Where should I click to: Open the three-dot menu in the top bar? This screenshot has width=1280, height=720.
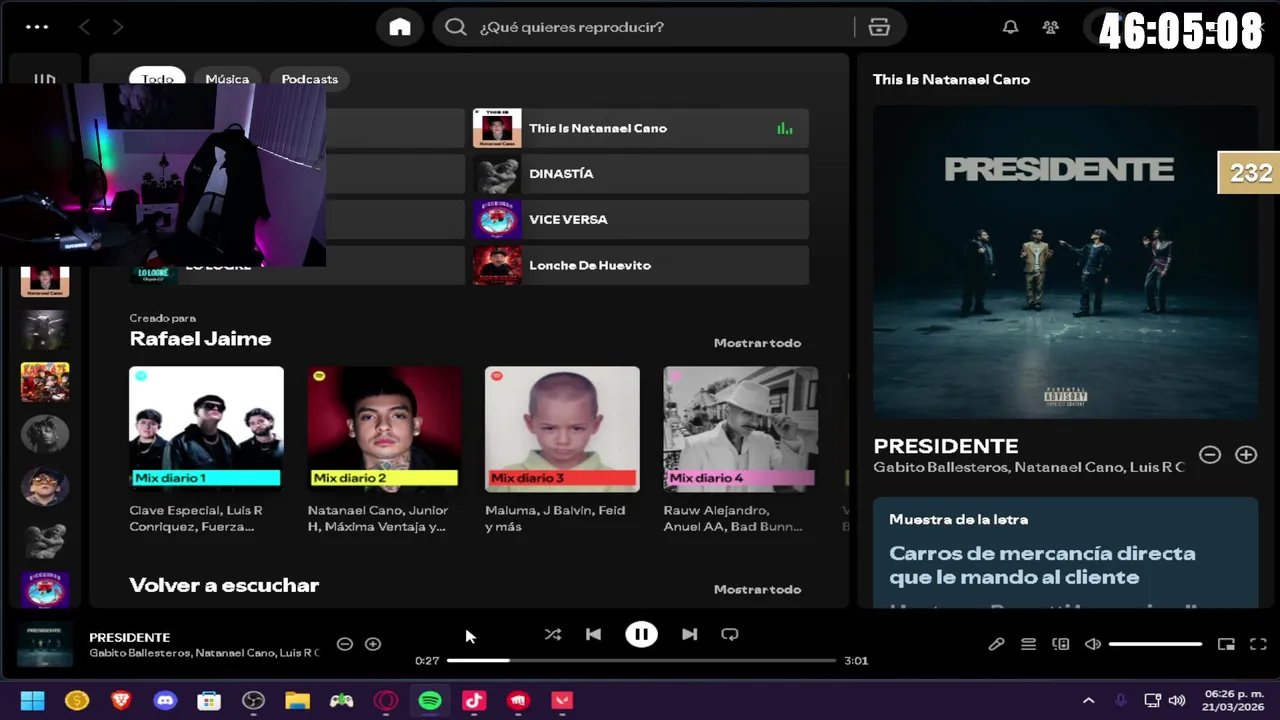(x=37, y=27)
